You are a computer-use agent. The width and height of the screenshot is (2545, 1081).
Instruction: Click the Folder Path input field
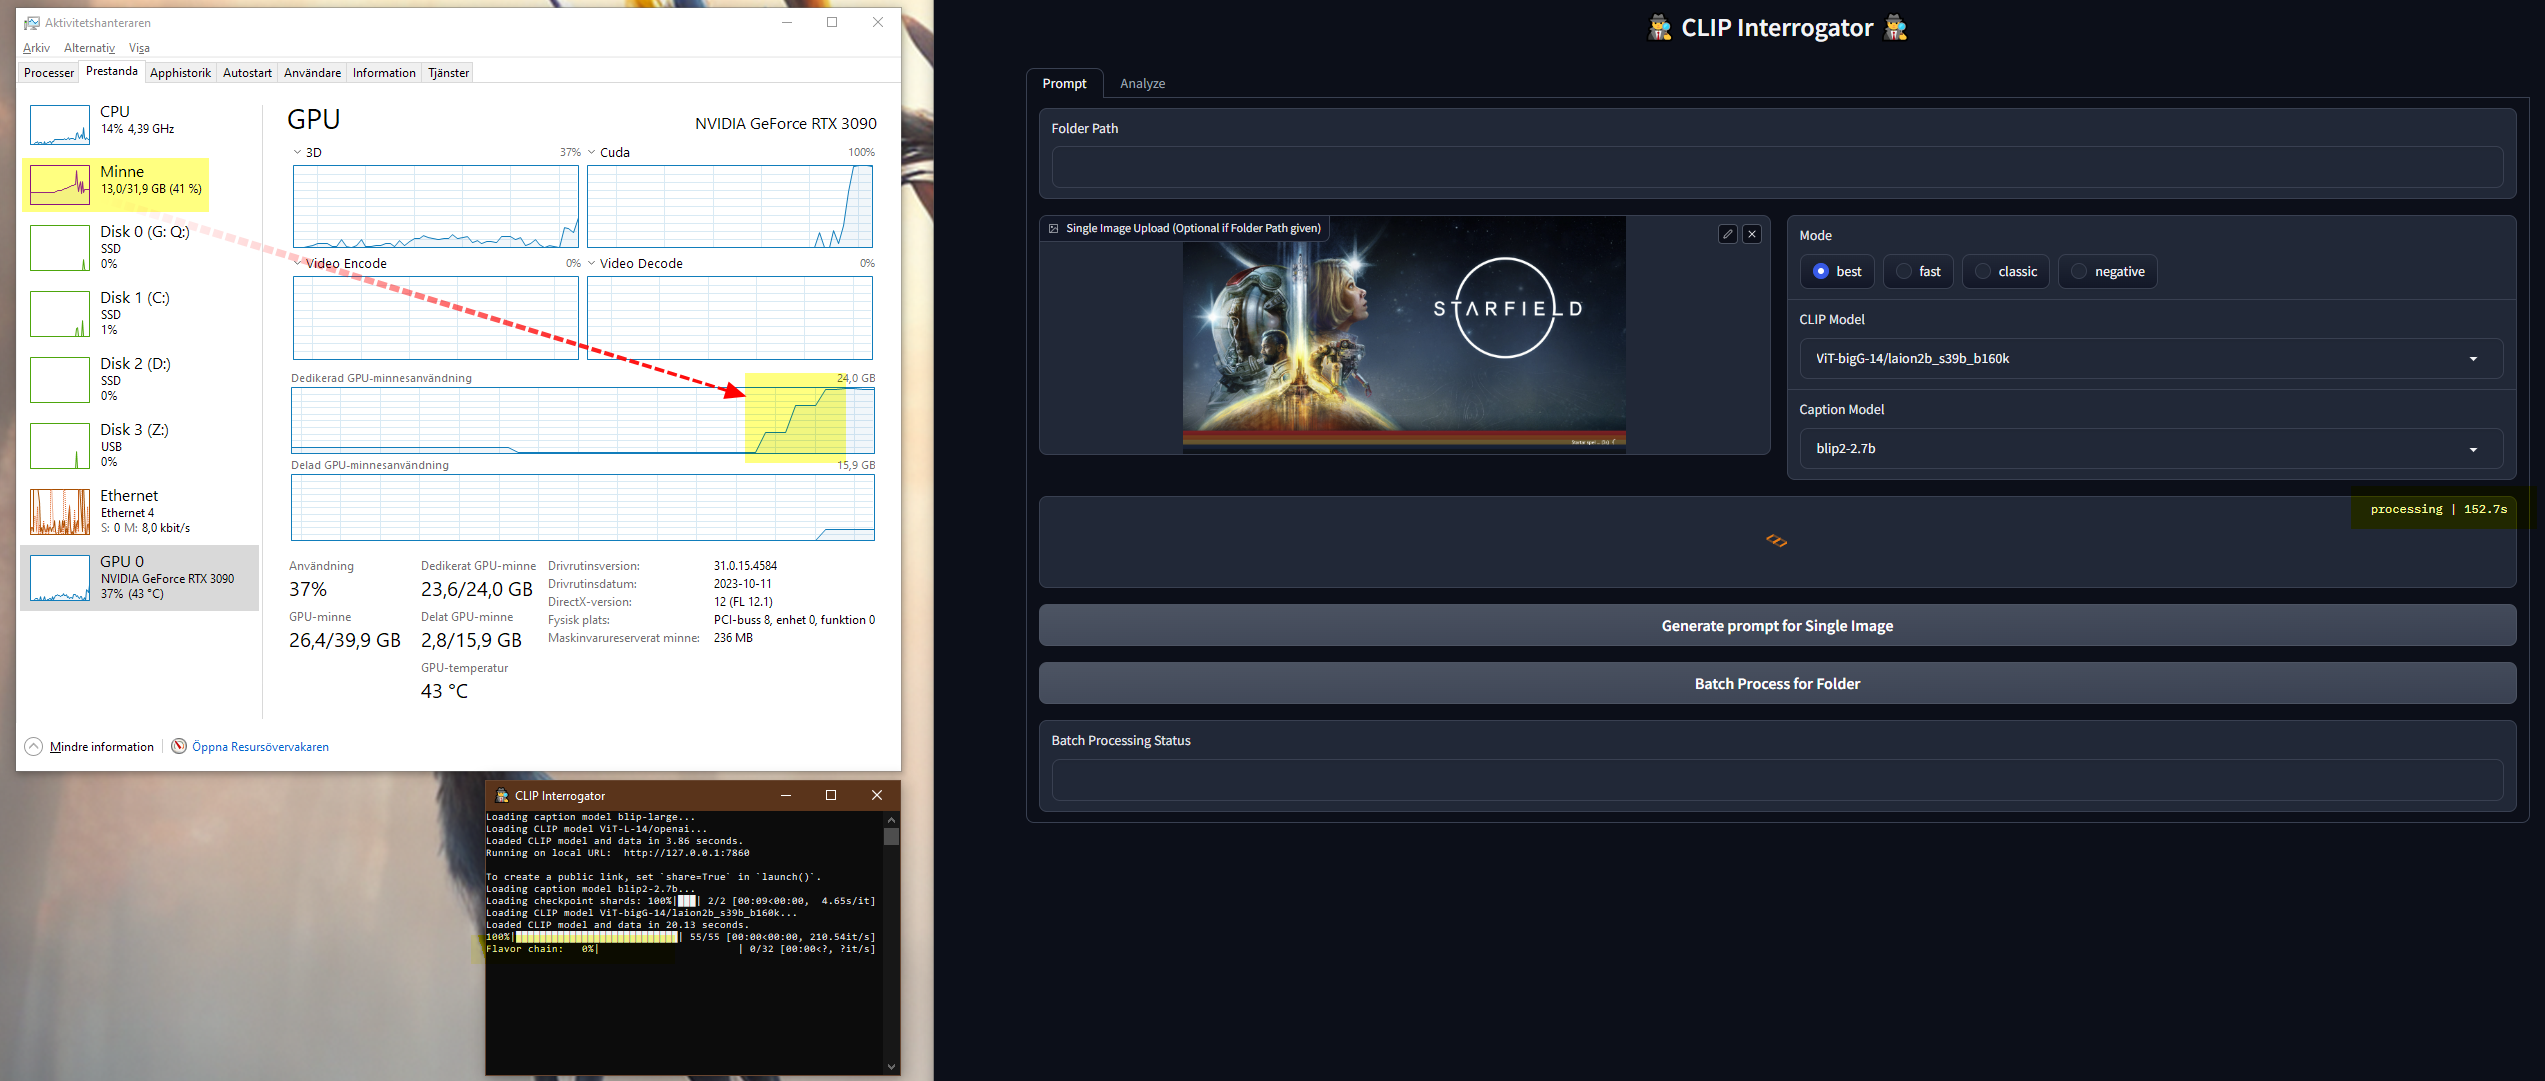click(x=1777, y=167)
